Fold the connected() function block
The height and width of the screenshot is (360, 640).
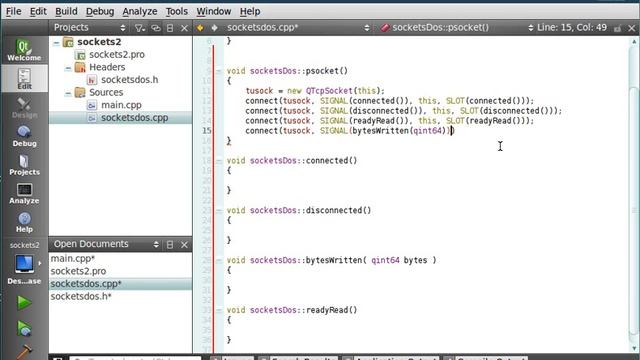219,161
